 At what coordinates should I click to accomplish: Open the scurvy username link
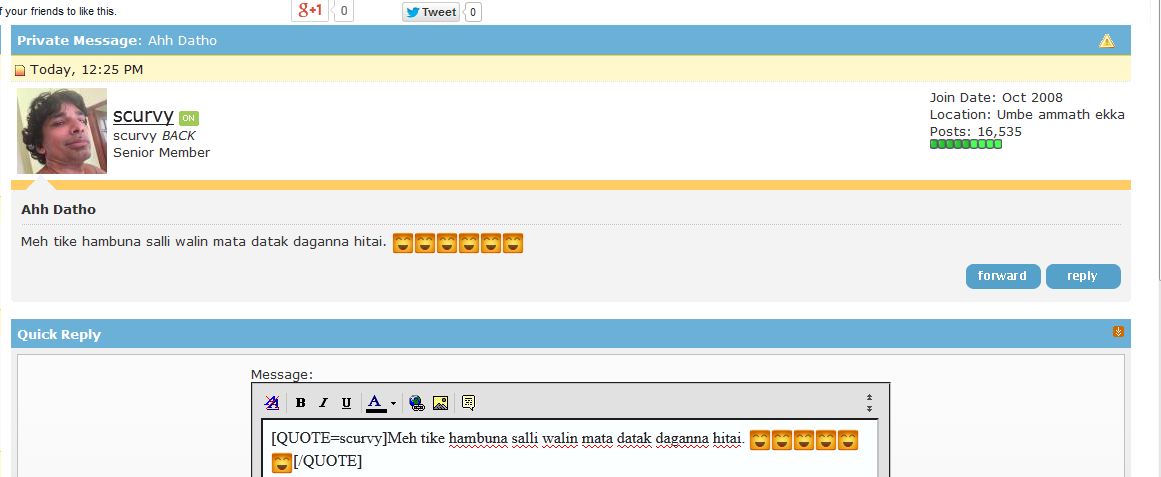click(x=143, y=116)
